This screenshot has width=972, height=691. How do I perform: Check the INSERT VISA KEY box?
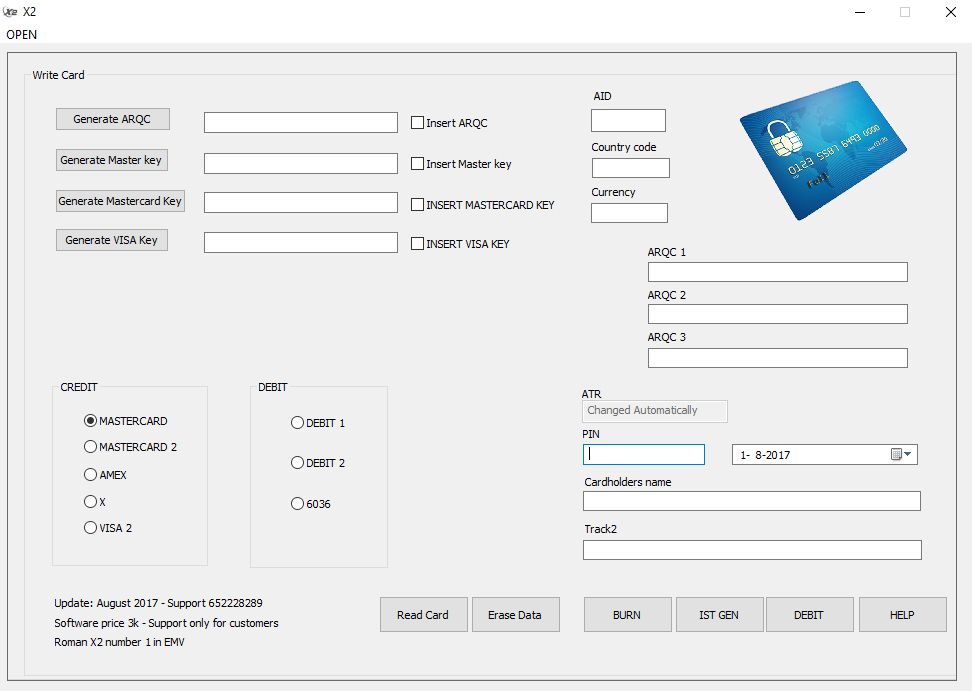click(x=417, y=244)
